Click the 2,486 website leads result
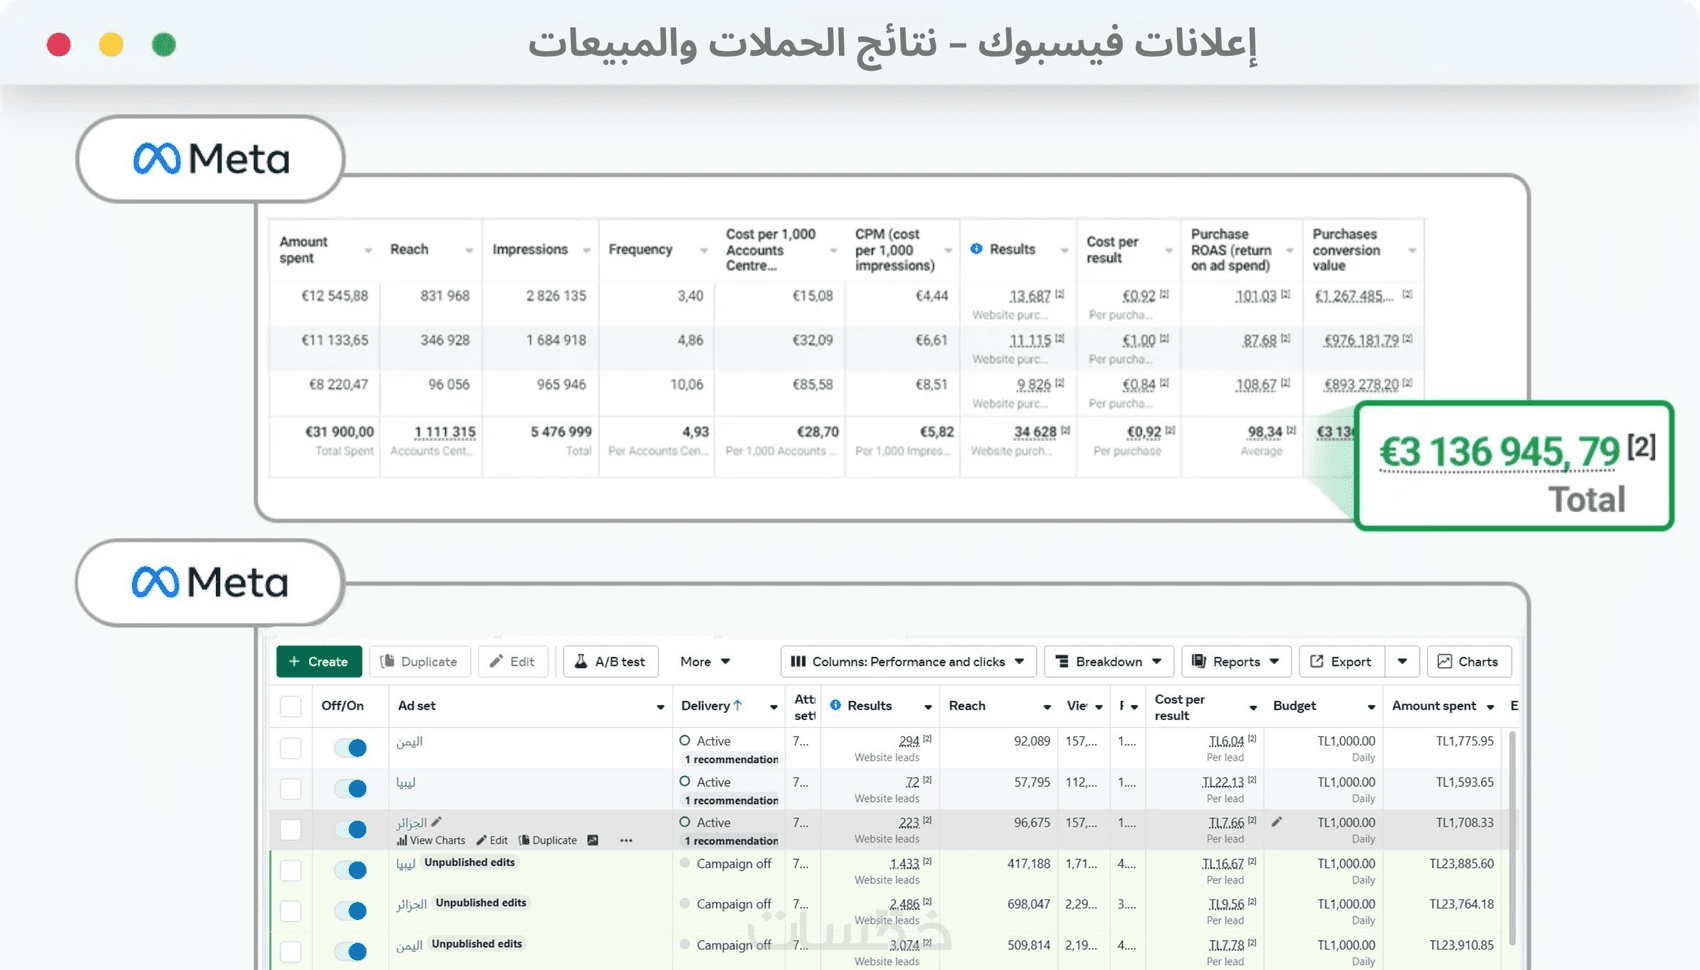The width and height of the screenshot is (1700, 970). (904, 904)
